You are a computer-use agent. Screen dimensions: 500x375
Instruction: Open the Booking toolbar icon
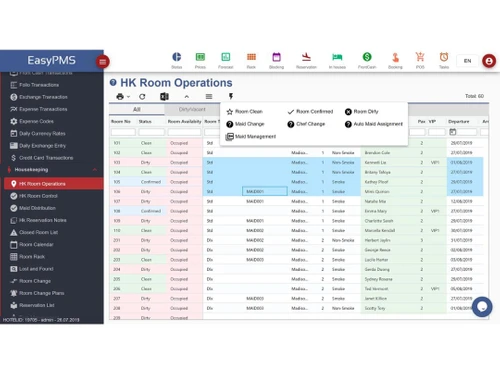point(395,57)
